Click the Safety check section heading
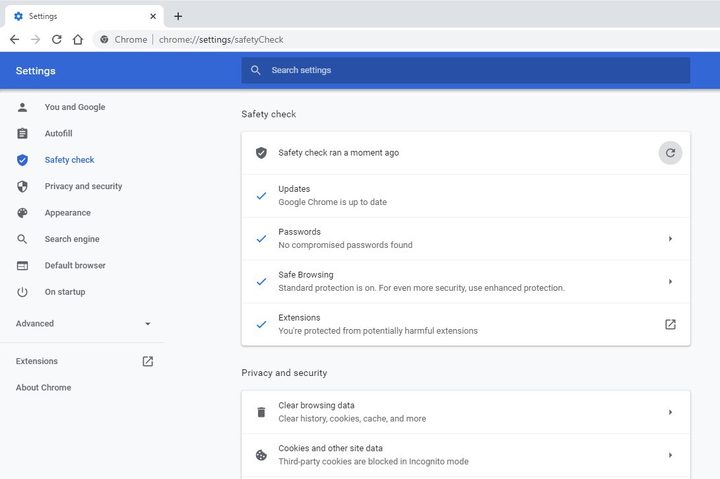Screen dimensions: 720x479 click(269, 114)
